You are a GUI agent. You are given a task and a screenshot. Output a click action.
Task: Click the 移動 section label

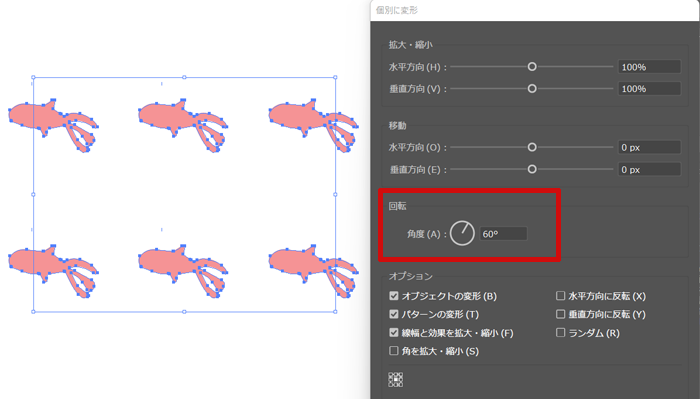pos(397,125)
